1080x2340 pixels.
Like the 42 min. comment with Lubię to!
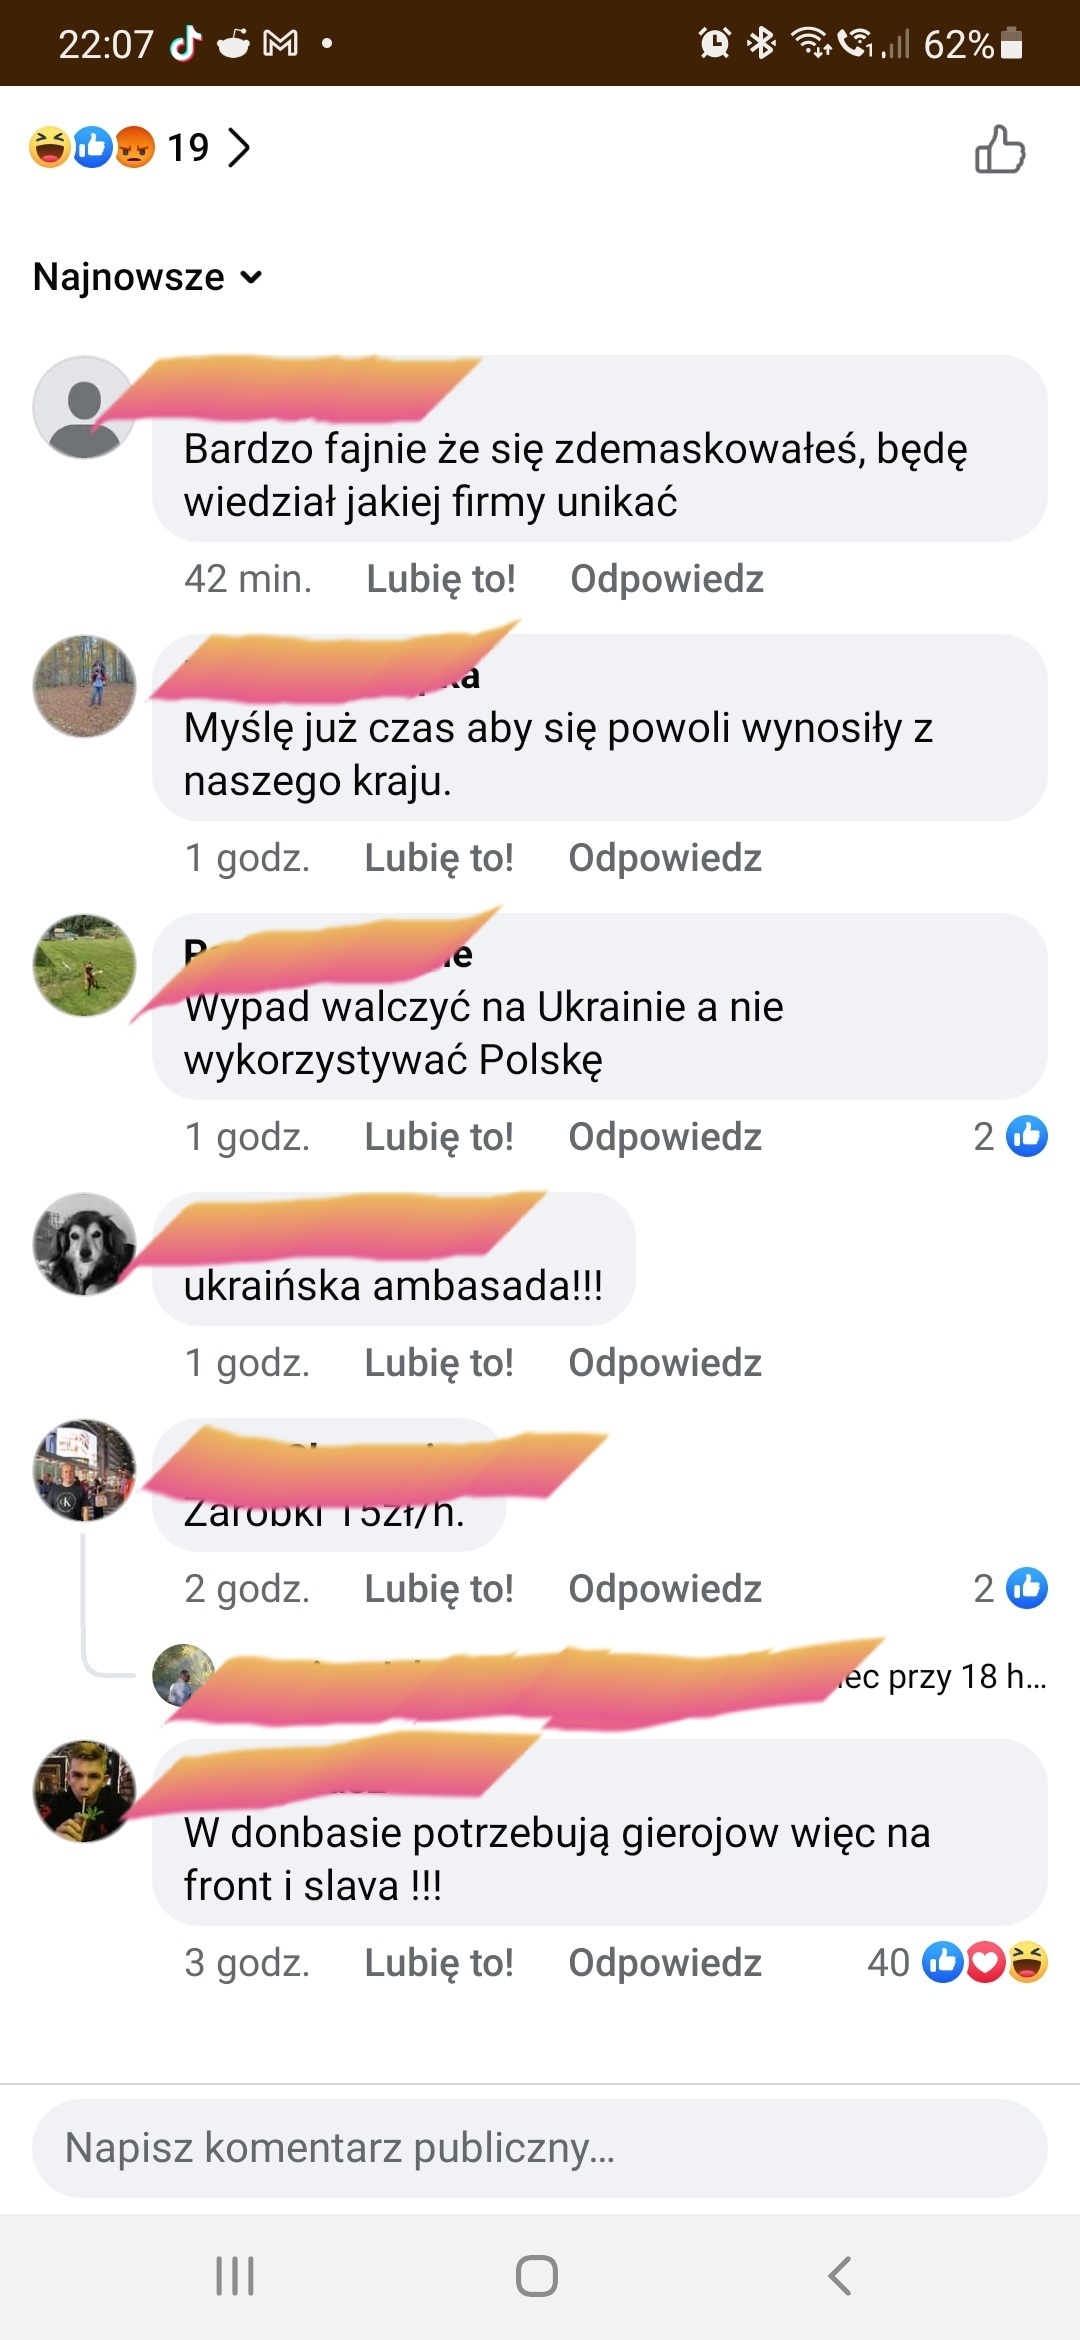pyautogui.click(x=441, y=579)
